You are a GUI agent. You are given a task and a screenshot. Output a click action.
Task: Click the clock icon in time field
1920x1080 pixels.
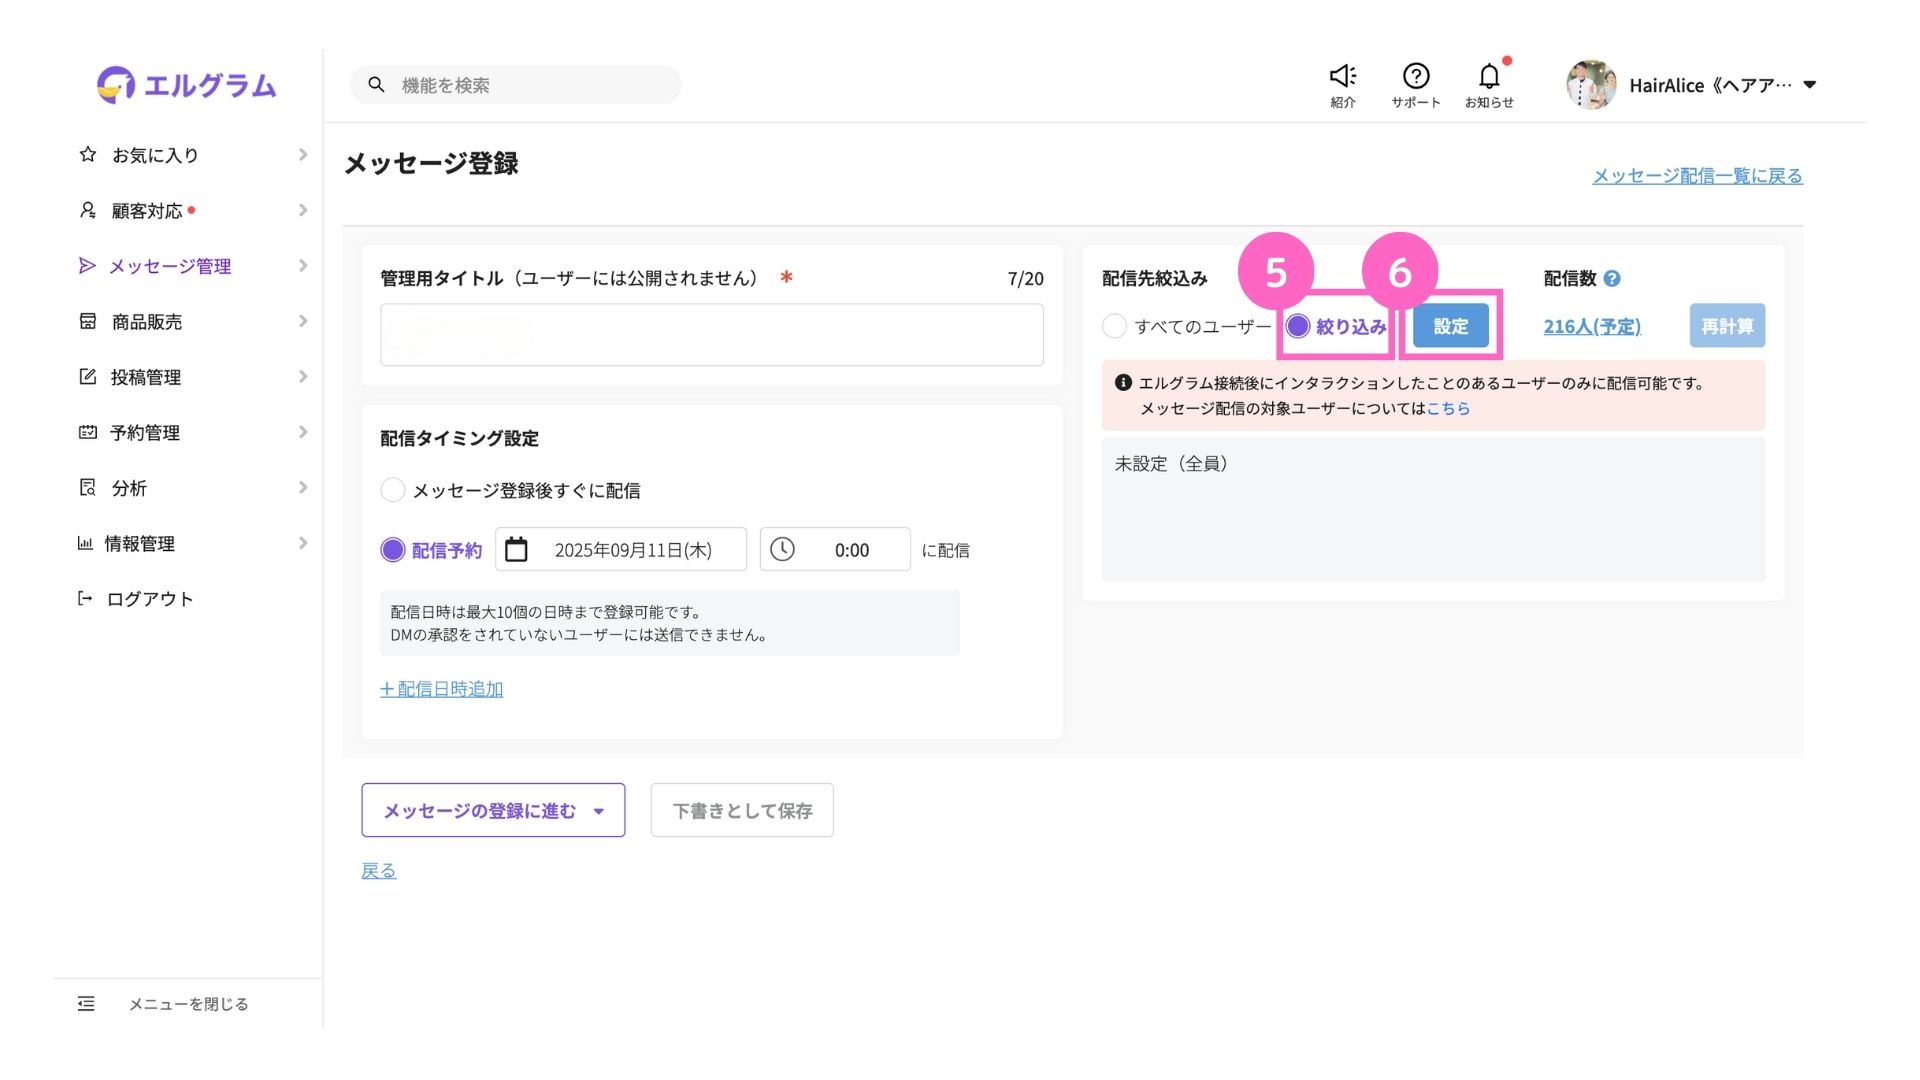tap(782, 550)
